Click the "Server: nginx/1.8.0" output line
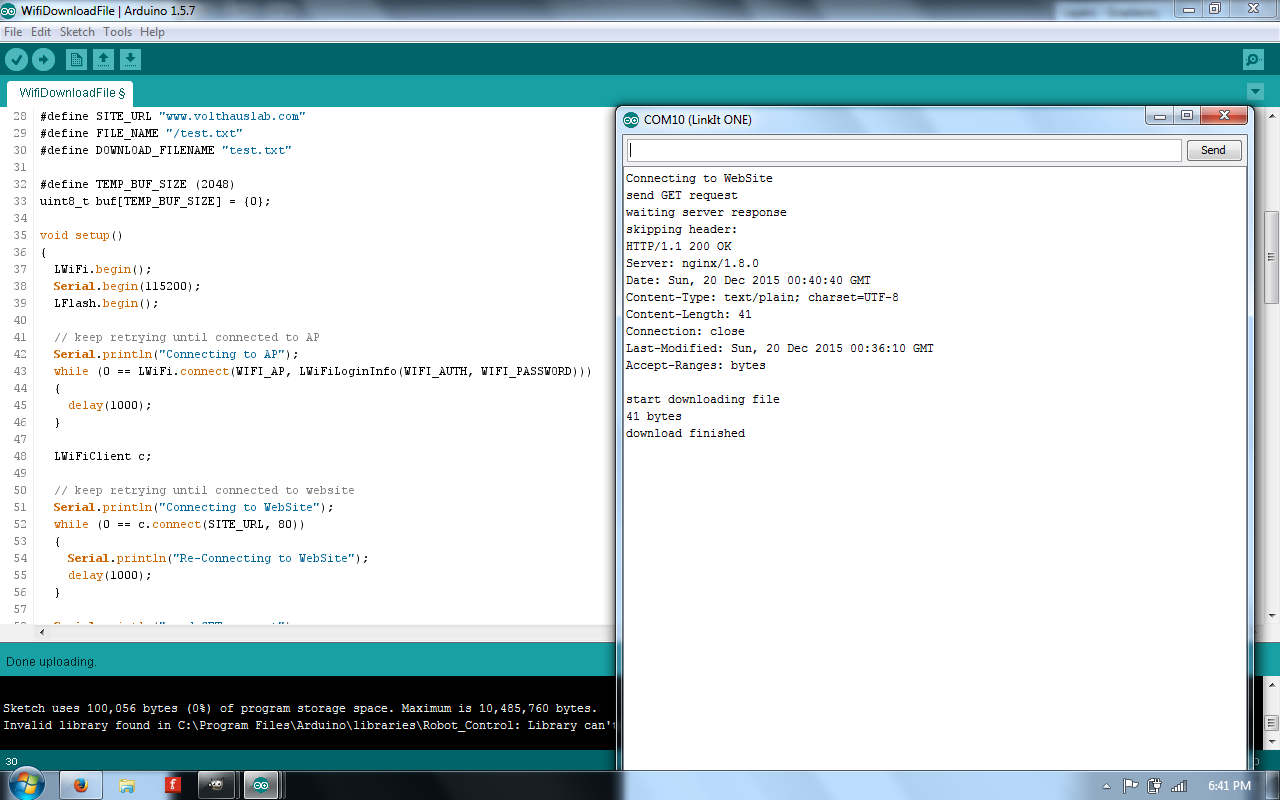 pos(692,263)
